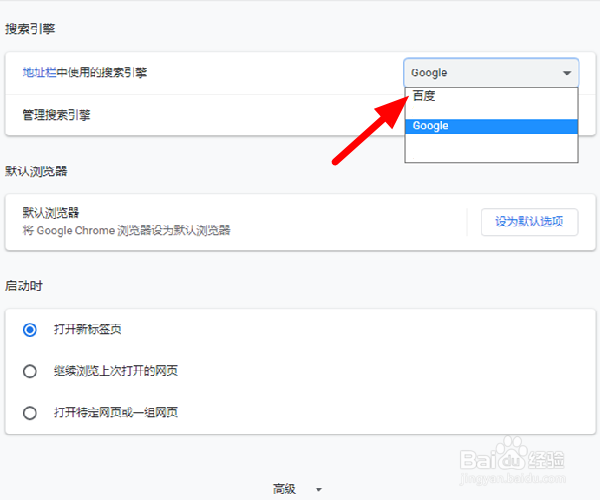Select 打开新标签页 radio option
Image resolution: width=600 pixels, height=500 pixels.
point(30,330)
